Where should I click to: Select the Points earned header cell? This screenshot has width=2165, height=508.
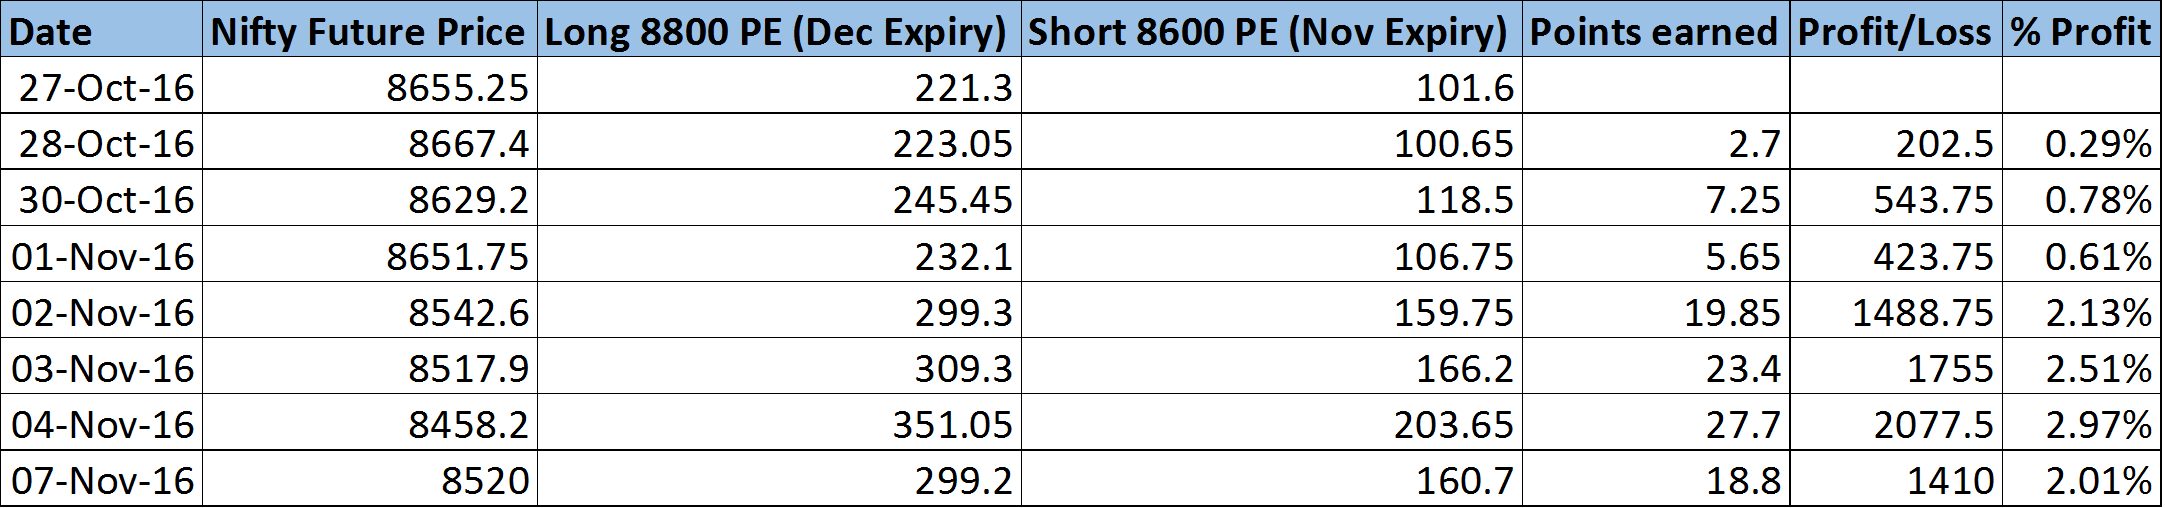(x=1655, y=31)
